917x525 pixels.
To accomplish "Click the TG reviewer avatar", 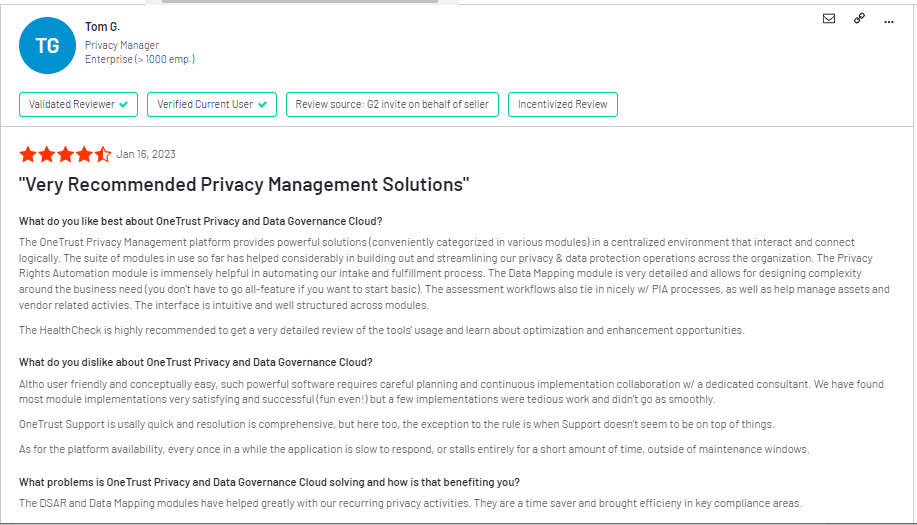I will click(47, 46).
